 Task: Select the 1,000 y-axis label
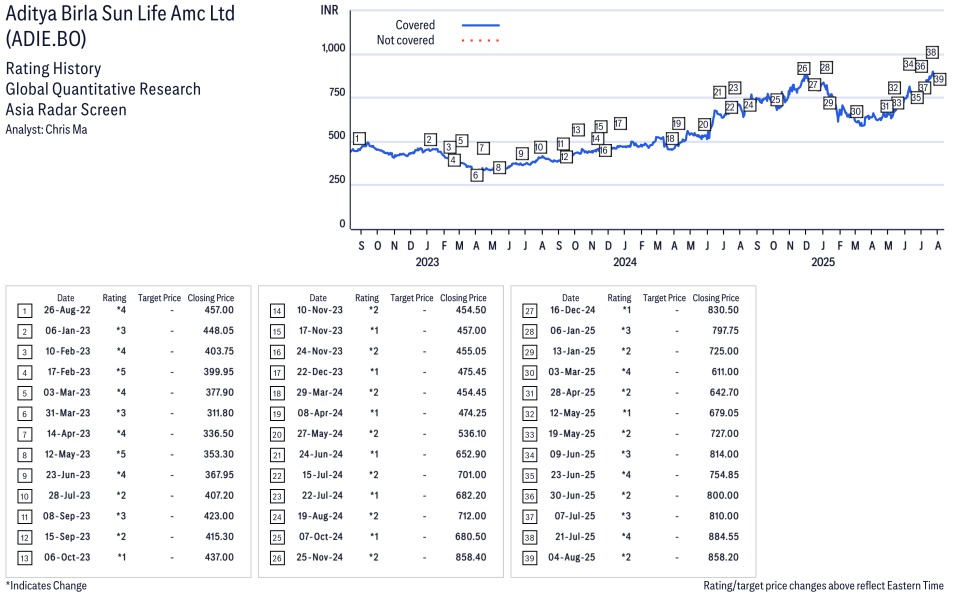pyautogui.click(x=333, y=48)
